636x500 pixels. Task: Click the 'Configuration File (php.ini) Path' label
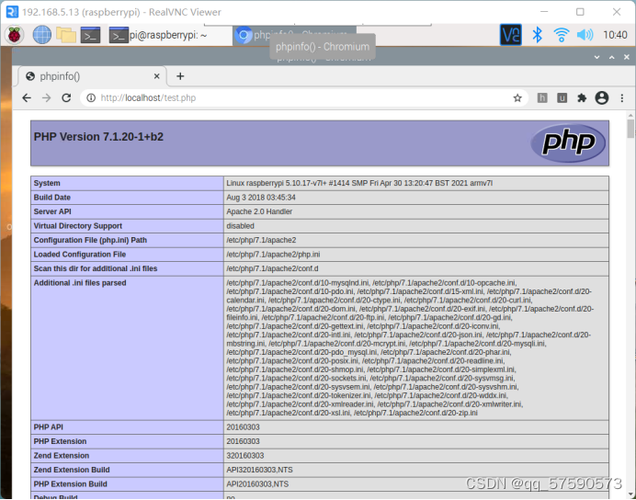coord(90,240)
